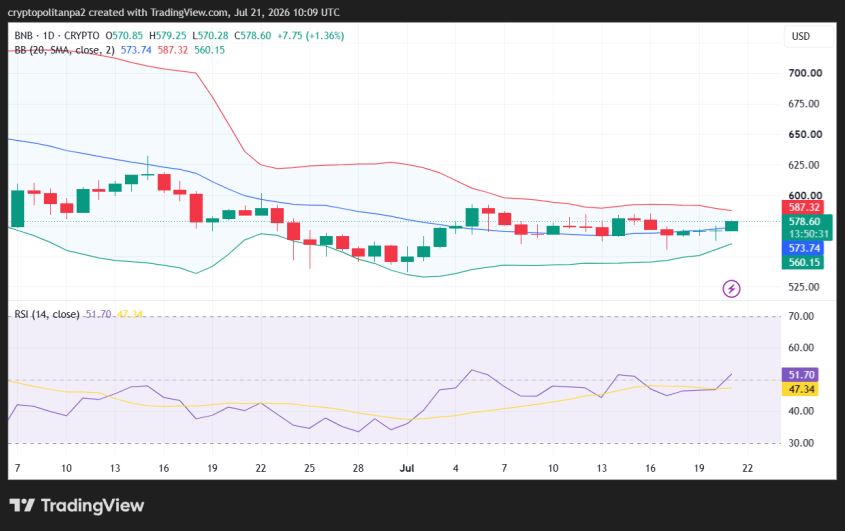Click the BNB 1D CRYPTO symbol title

(57, 36)
